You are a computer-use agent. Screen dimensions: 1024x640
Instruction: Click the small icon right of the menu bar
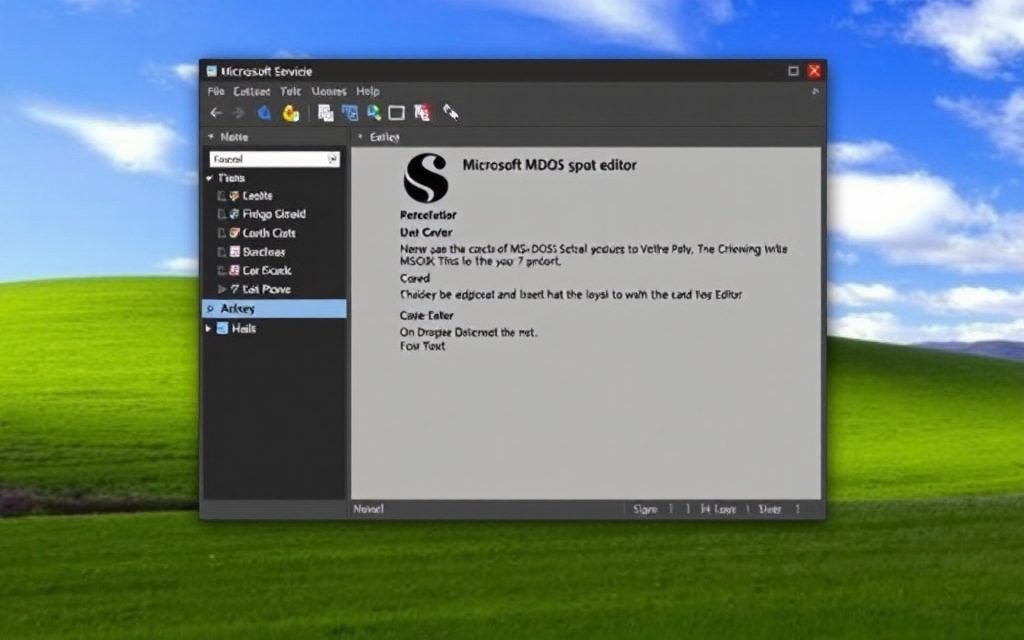pos(815,91)
